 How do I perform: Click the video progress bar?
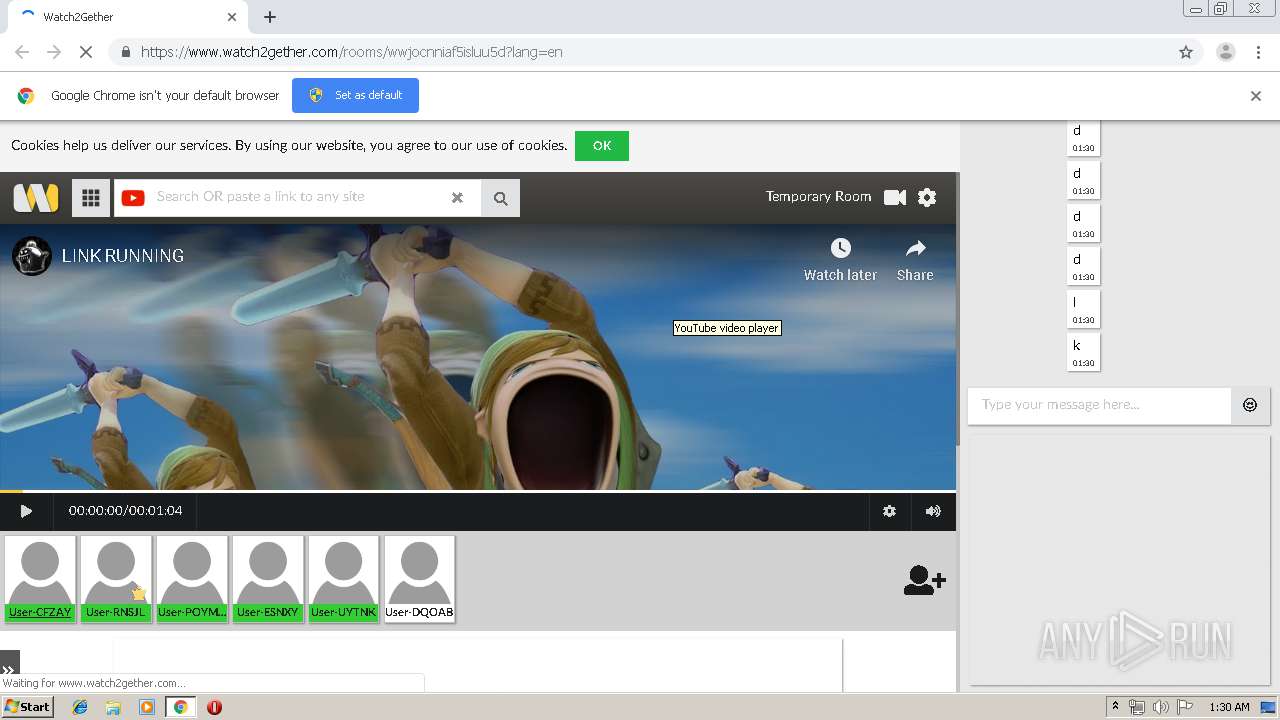click(x=478, y=491)
